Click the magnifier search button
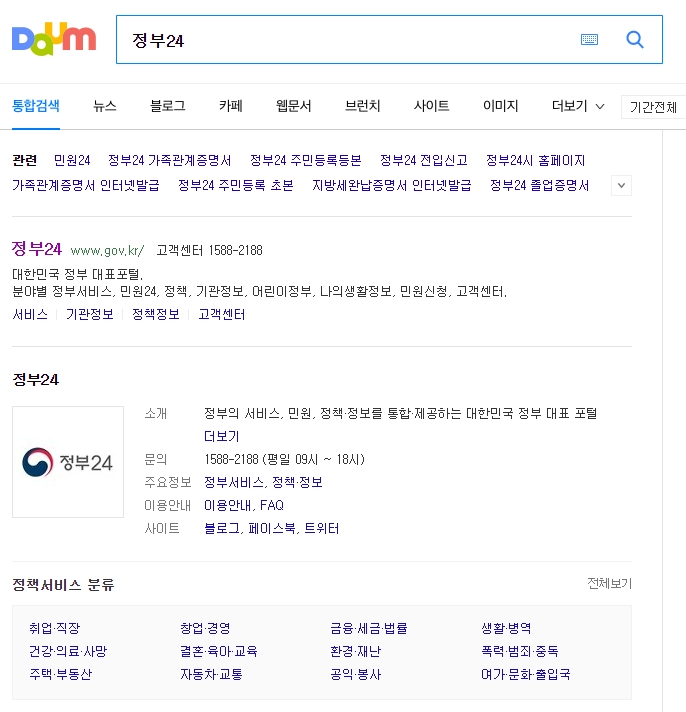Image resolution: width=686 pixels, height=712 pixels. 635,40
